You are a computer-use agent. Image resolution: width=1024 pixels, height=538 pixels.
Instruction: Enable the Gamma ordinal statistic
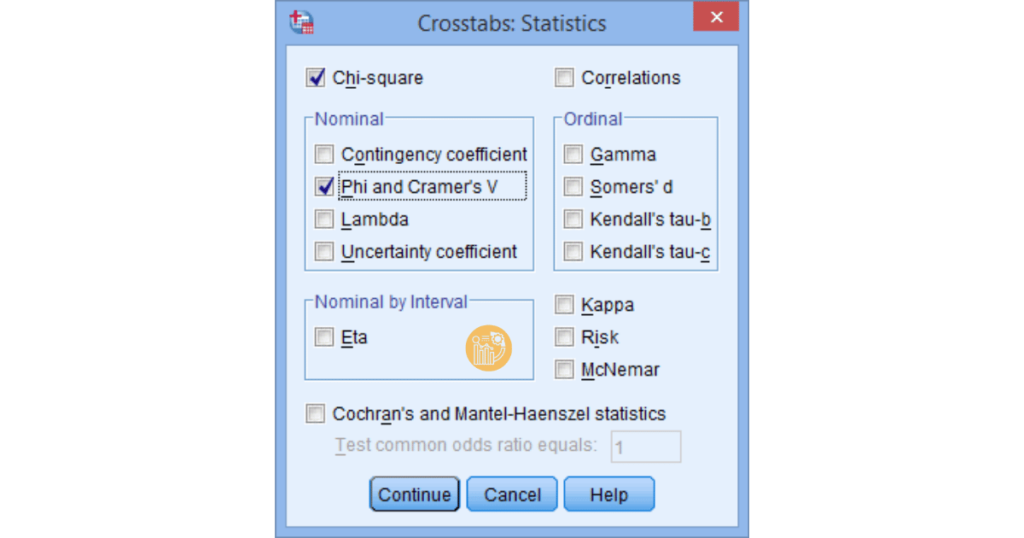pyautogui.click(x=573, y=154)
